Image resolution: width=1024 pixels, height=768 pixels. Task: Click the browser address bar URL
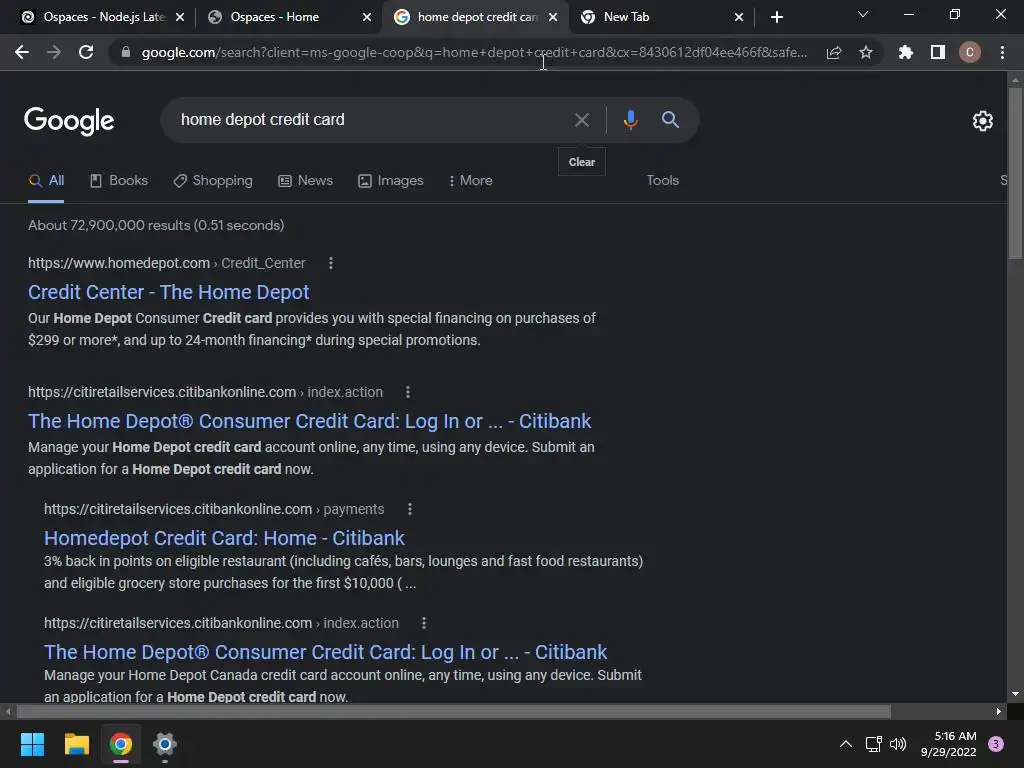click(x=474, y=52)
